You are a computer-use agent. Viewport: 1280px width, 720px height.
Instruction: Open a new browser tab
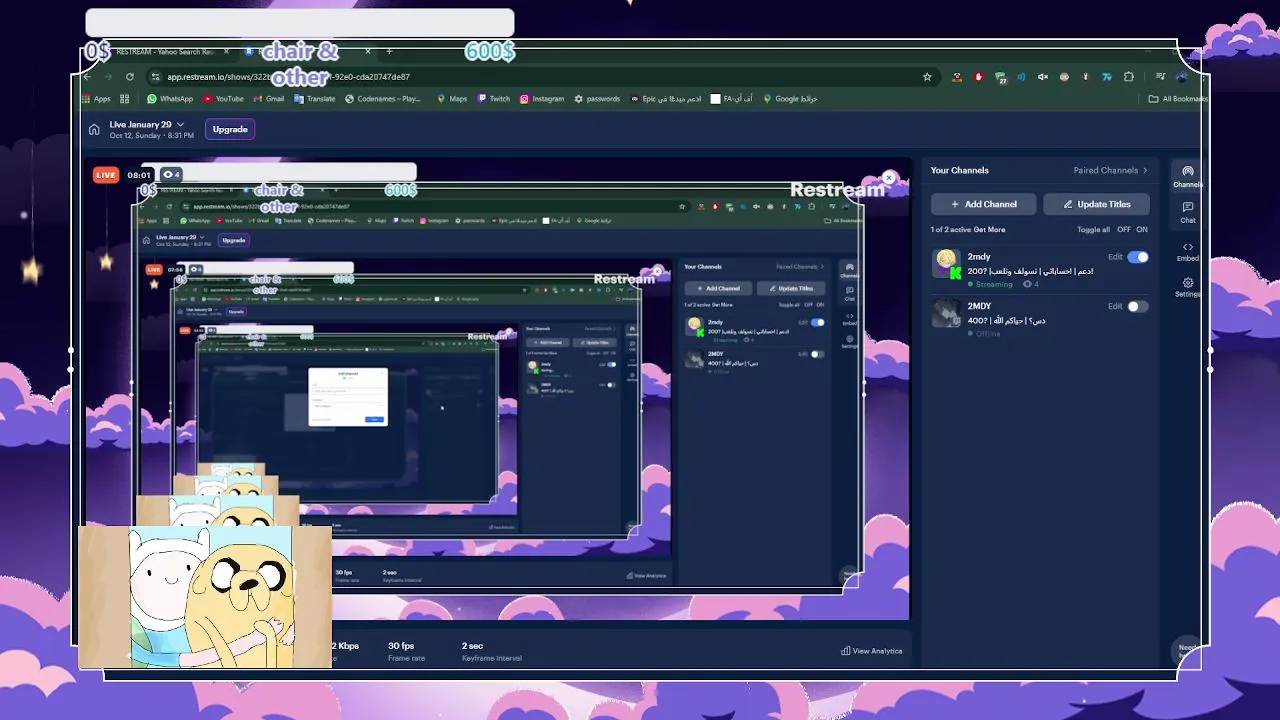pos(389,51)
